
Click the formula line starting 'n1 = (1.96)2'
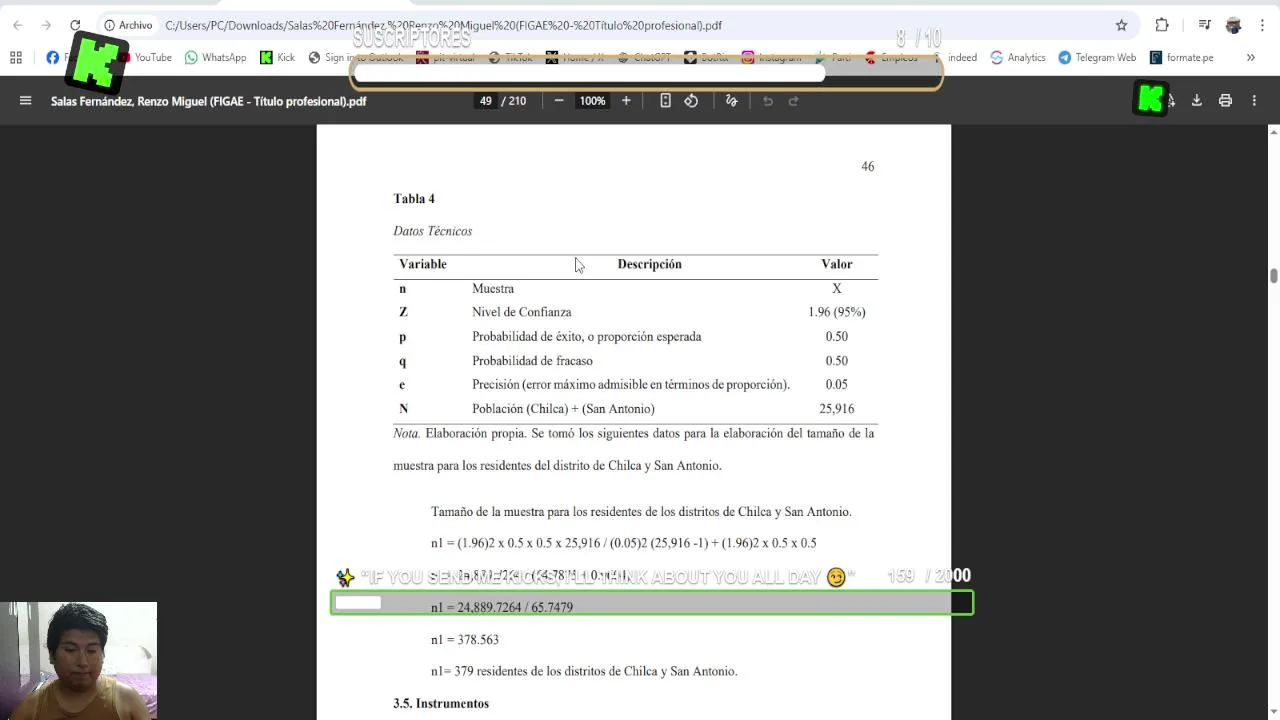tap(623, 543)
